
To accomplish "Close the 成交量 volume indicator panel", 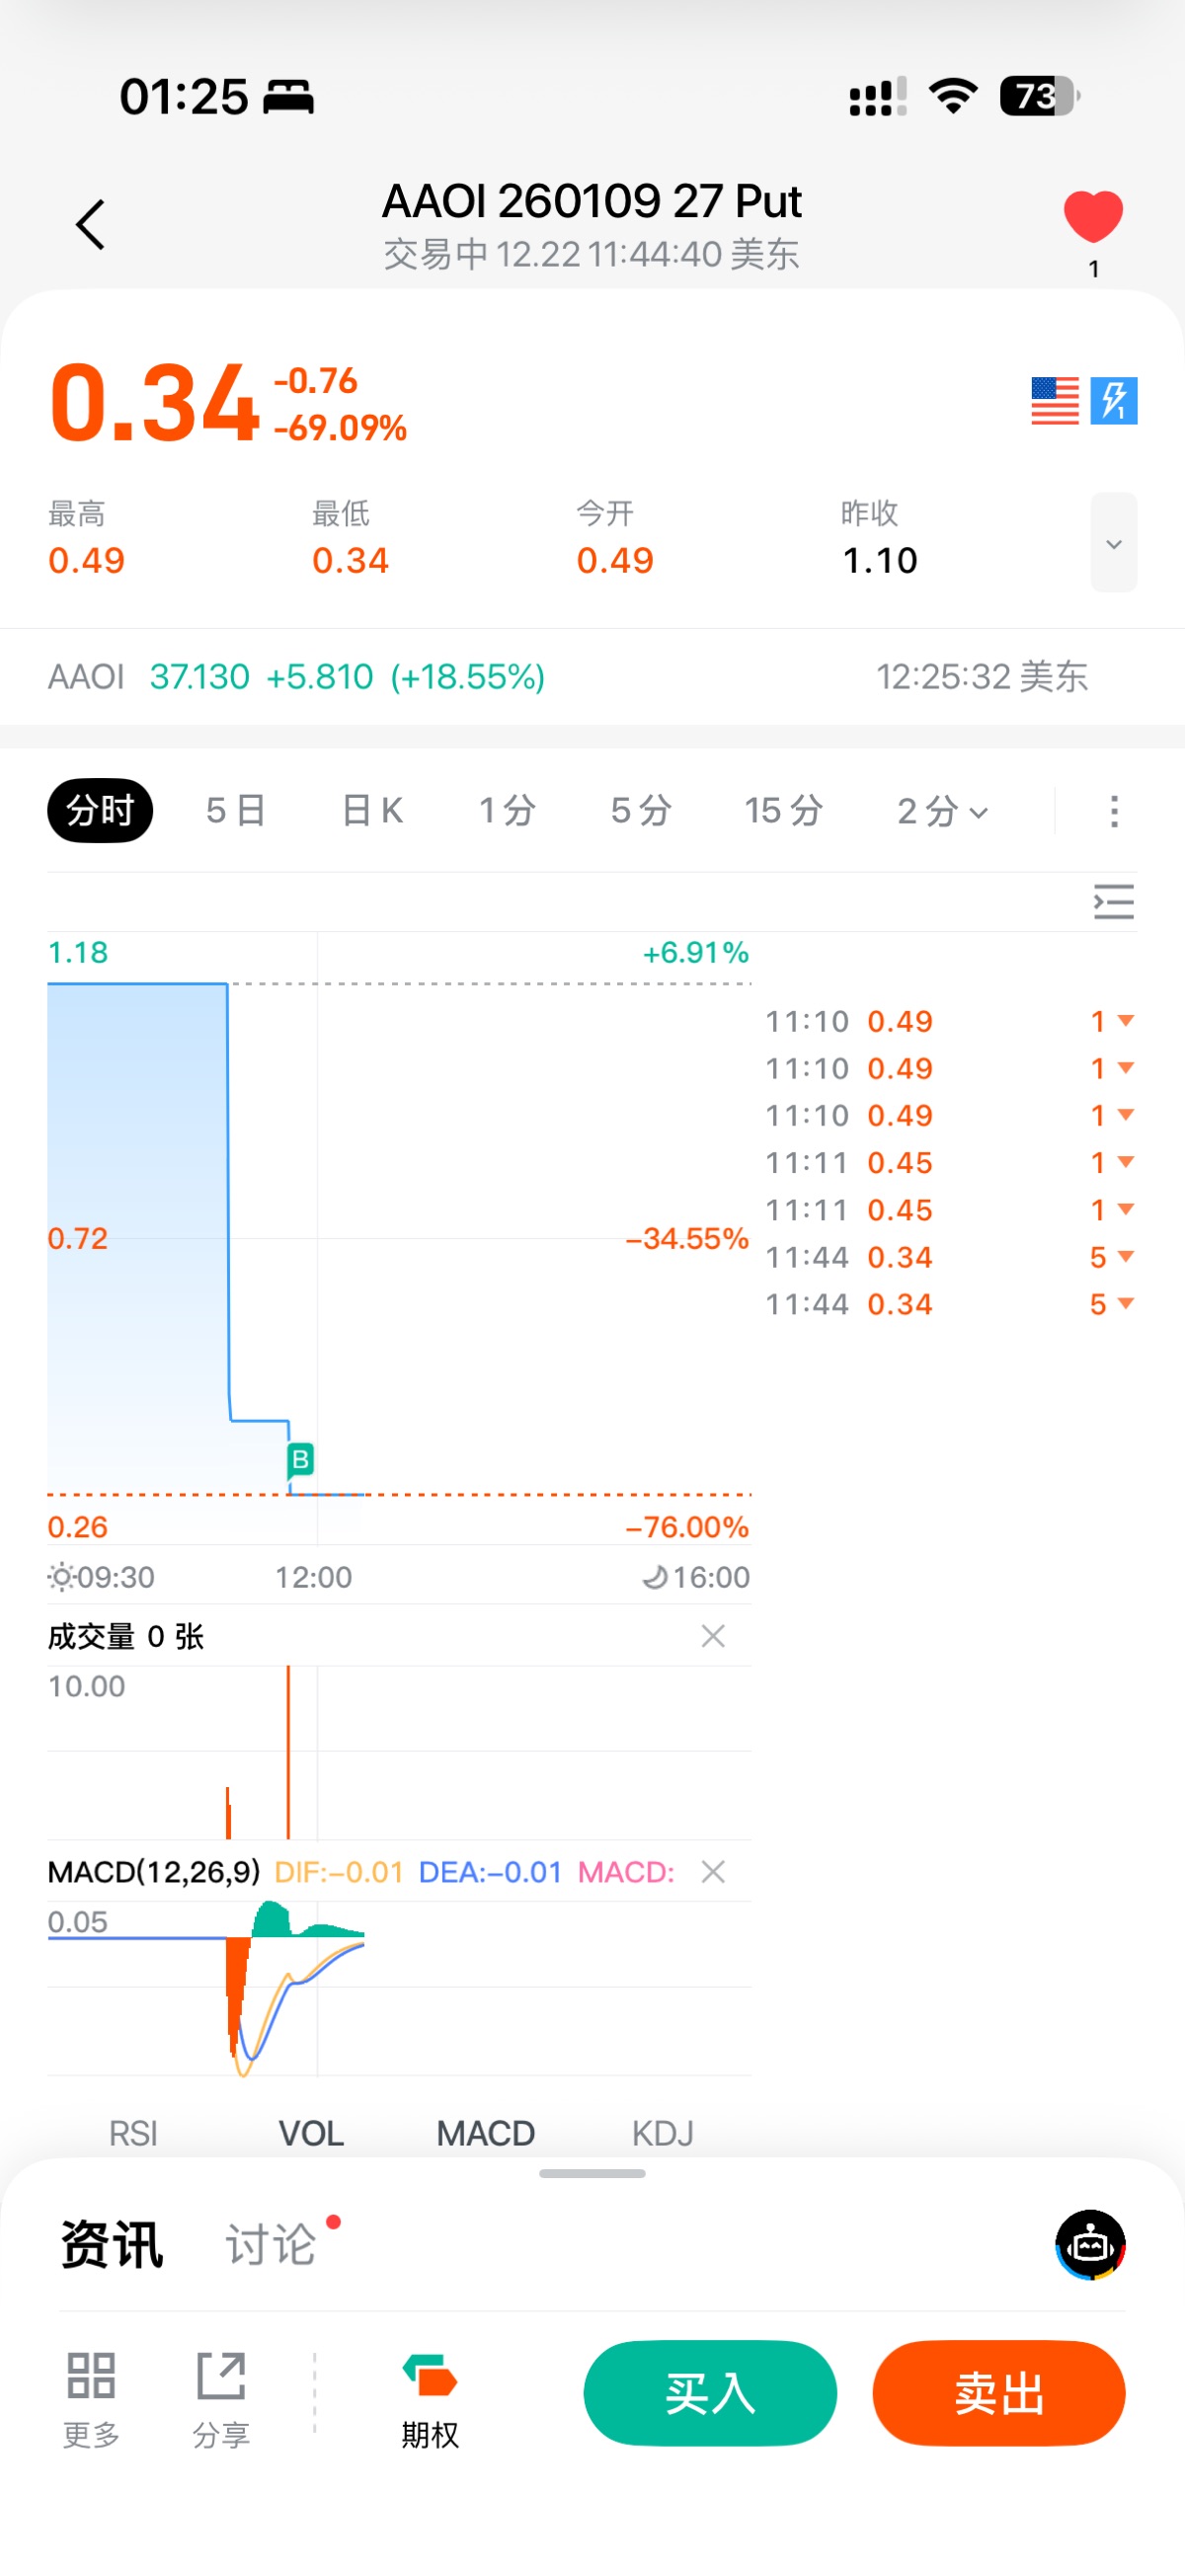I will [713, 1636].
